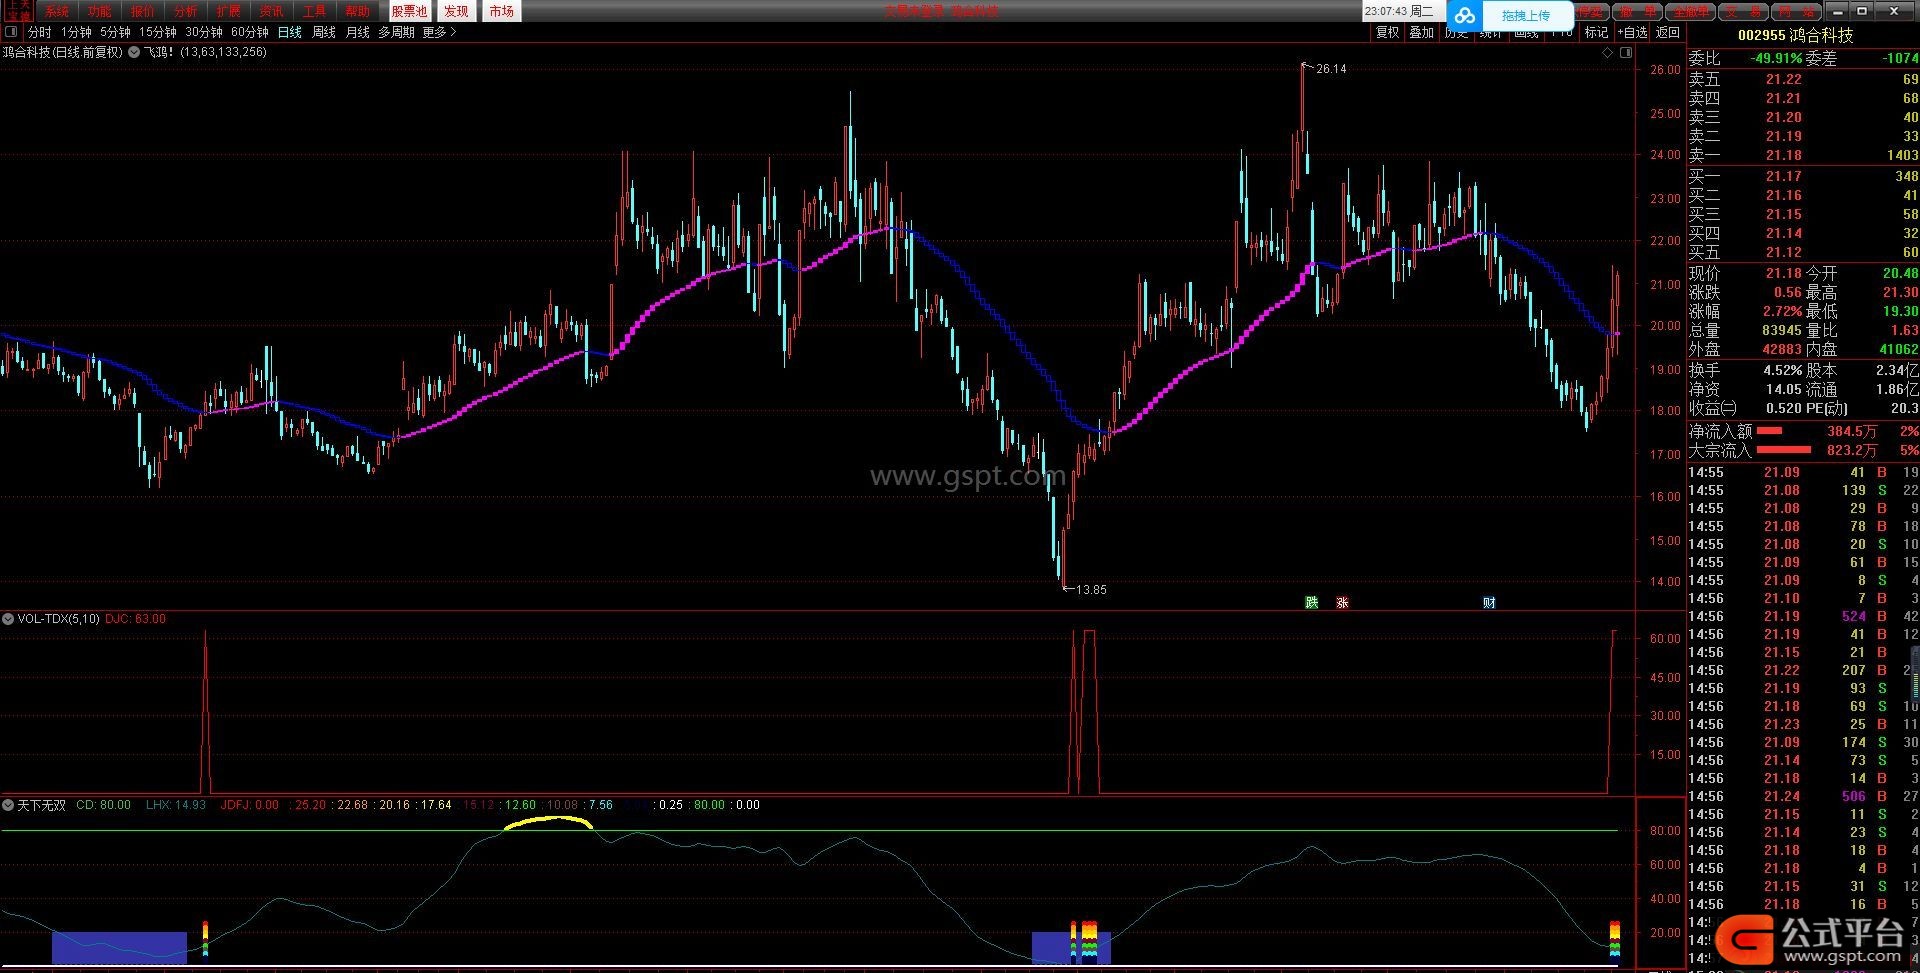
Task: Open the 资讯 menu
Action: [272, 11]
